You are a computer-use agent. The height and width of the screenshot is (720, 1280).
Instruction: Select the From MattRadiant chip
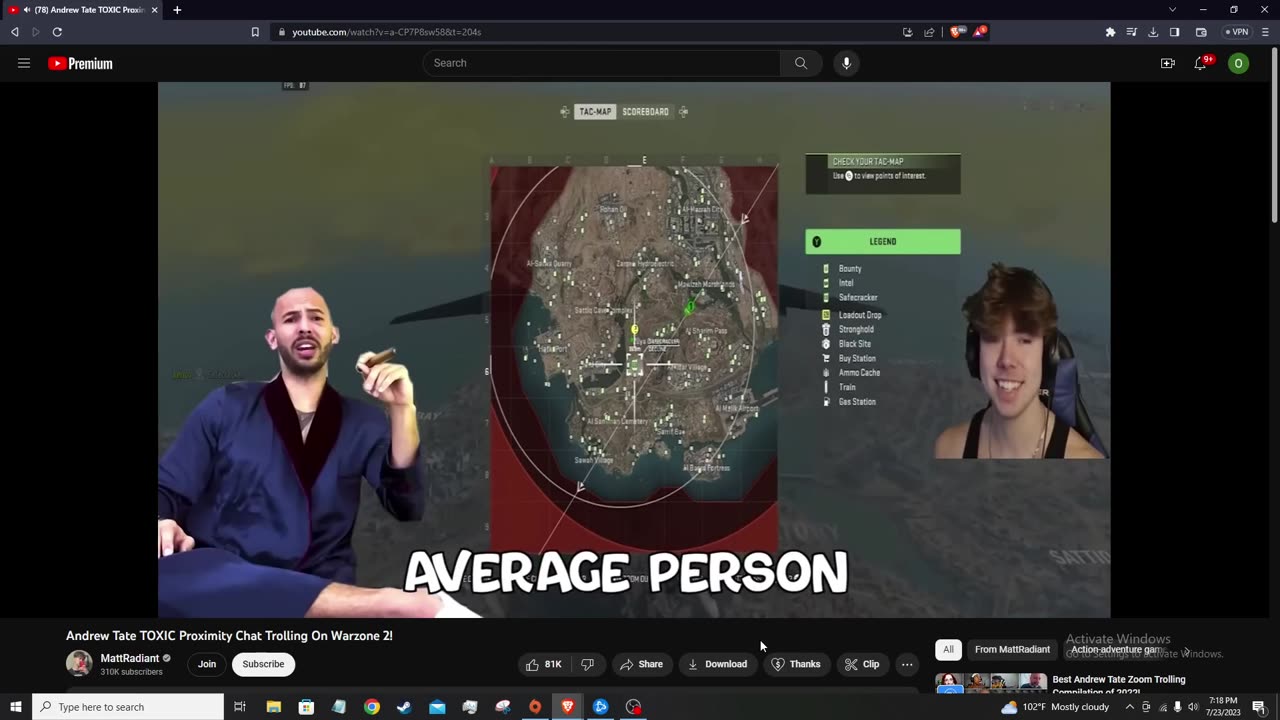coord(1012,650)
